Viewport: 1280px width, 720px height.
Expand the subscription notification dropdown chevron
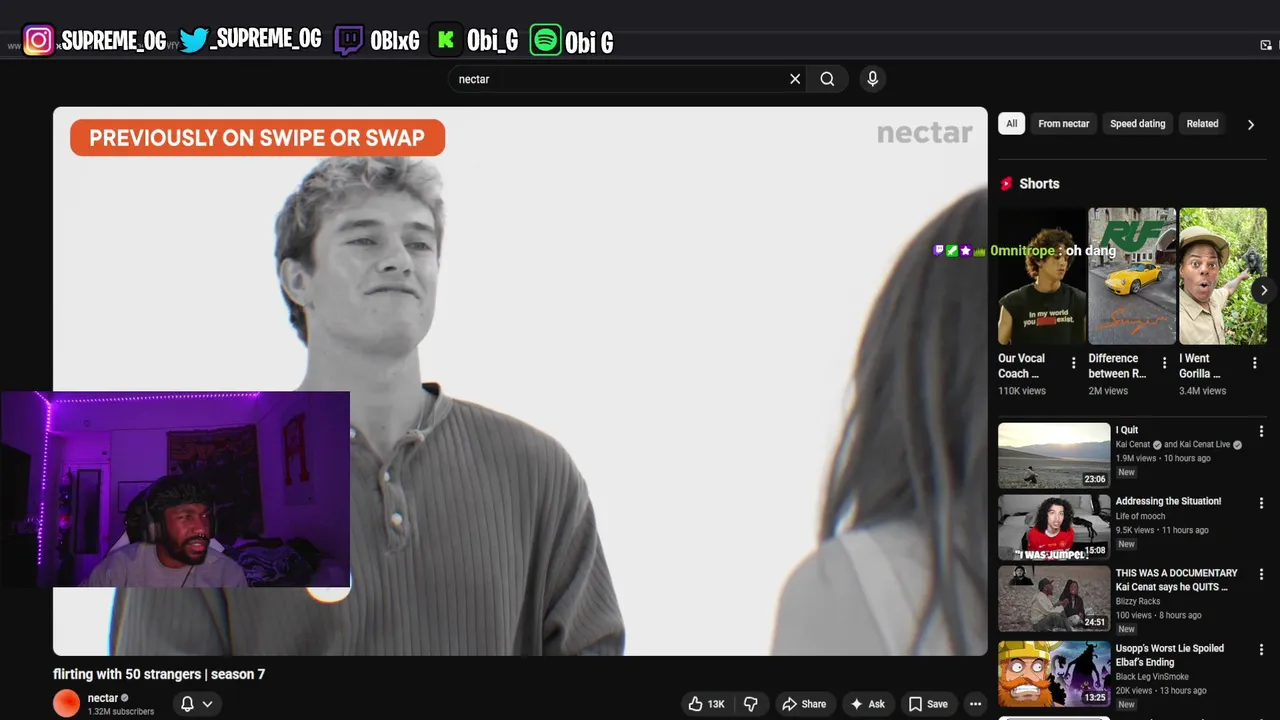tap(207, 704)
